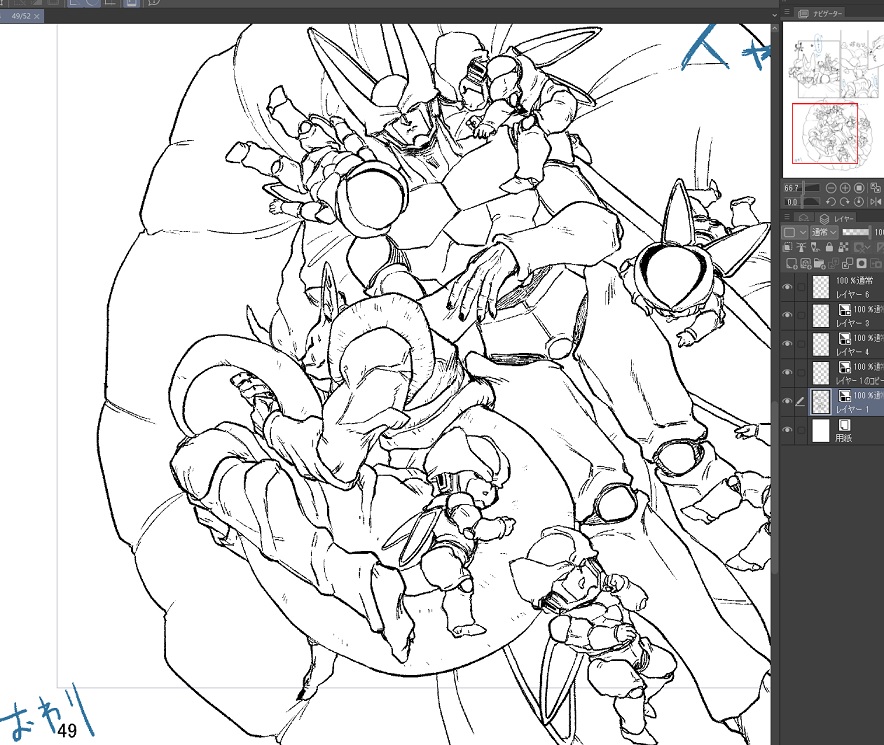Zoom out the Navigator view
Image resolution: width=884 pixels, height=745 pixels.
pos(830,188)
